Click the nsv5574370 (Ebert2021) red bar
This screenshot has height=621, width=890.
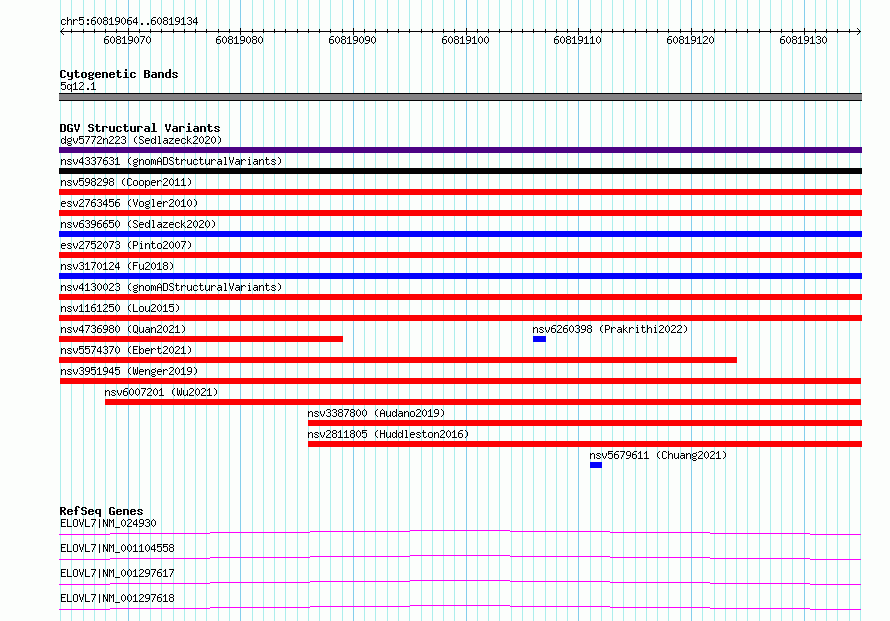pyautogui.click(x=398, y=360)
